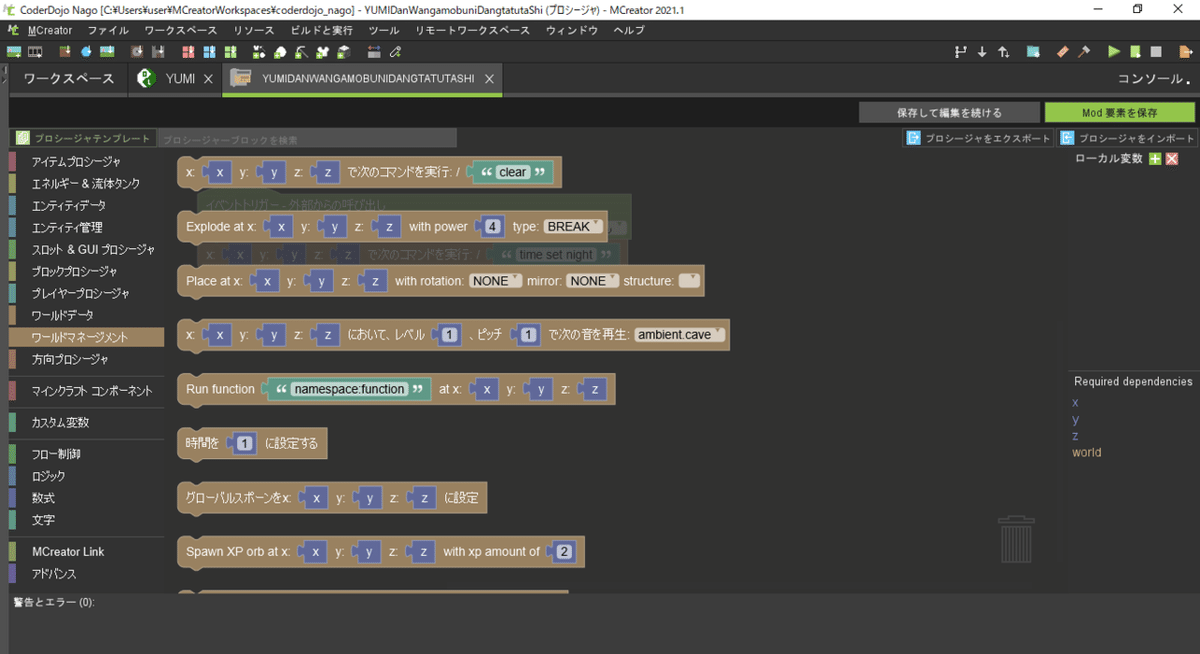
Task: Build the workspace using the hammer icon
Action: click(x=1084, y=52)
